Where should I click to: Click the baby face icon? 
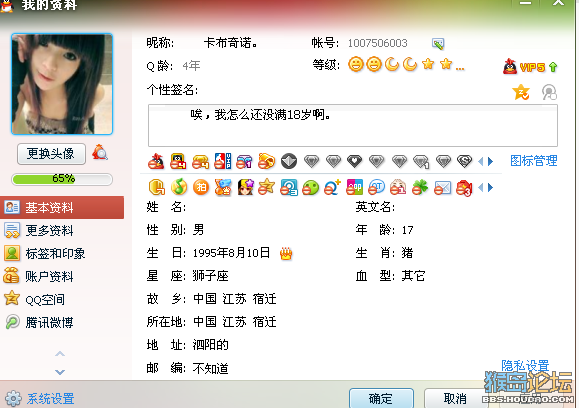click(x=398, y=188)
